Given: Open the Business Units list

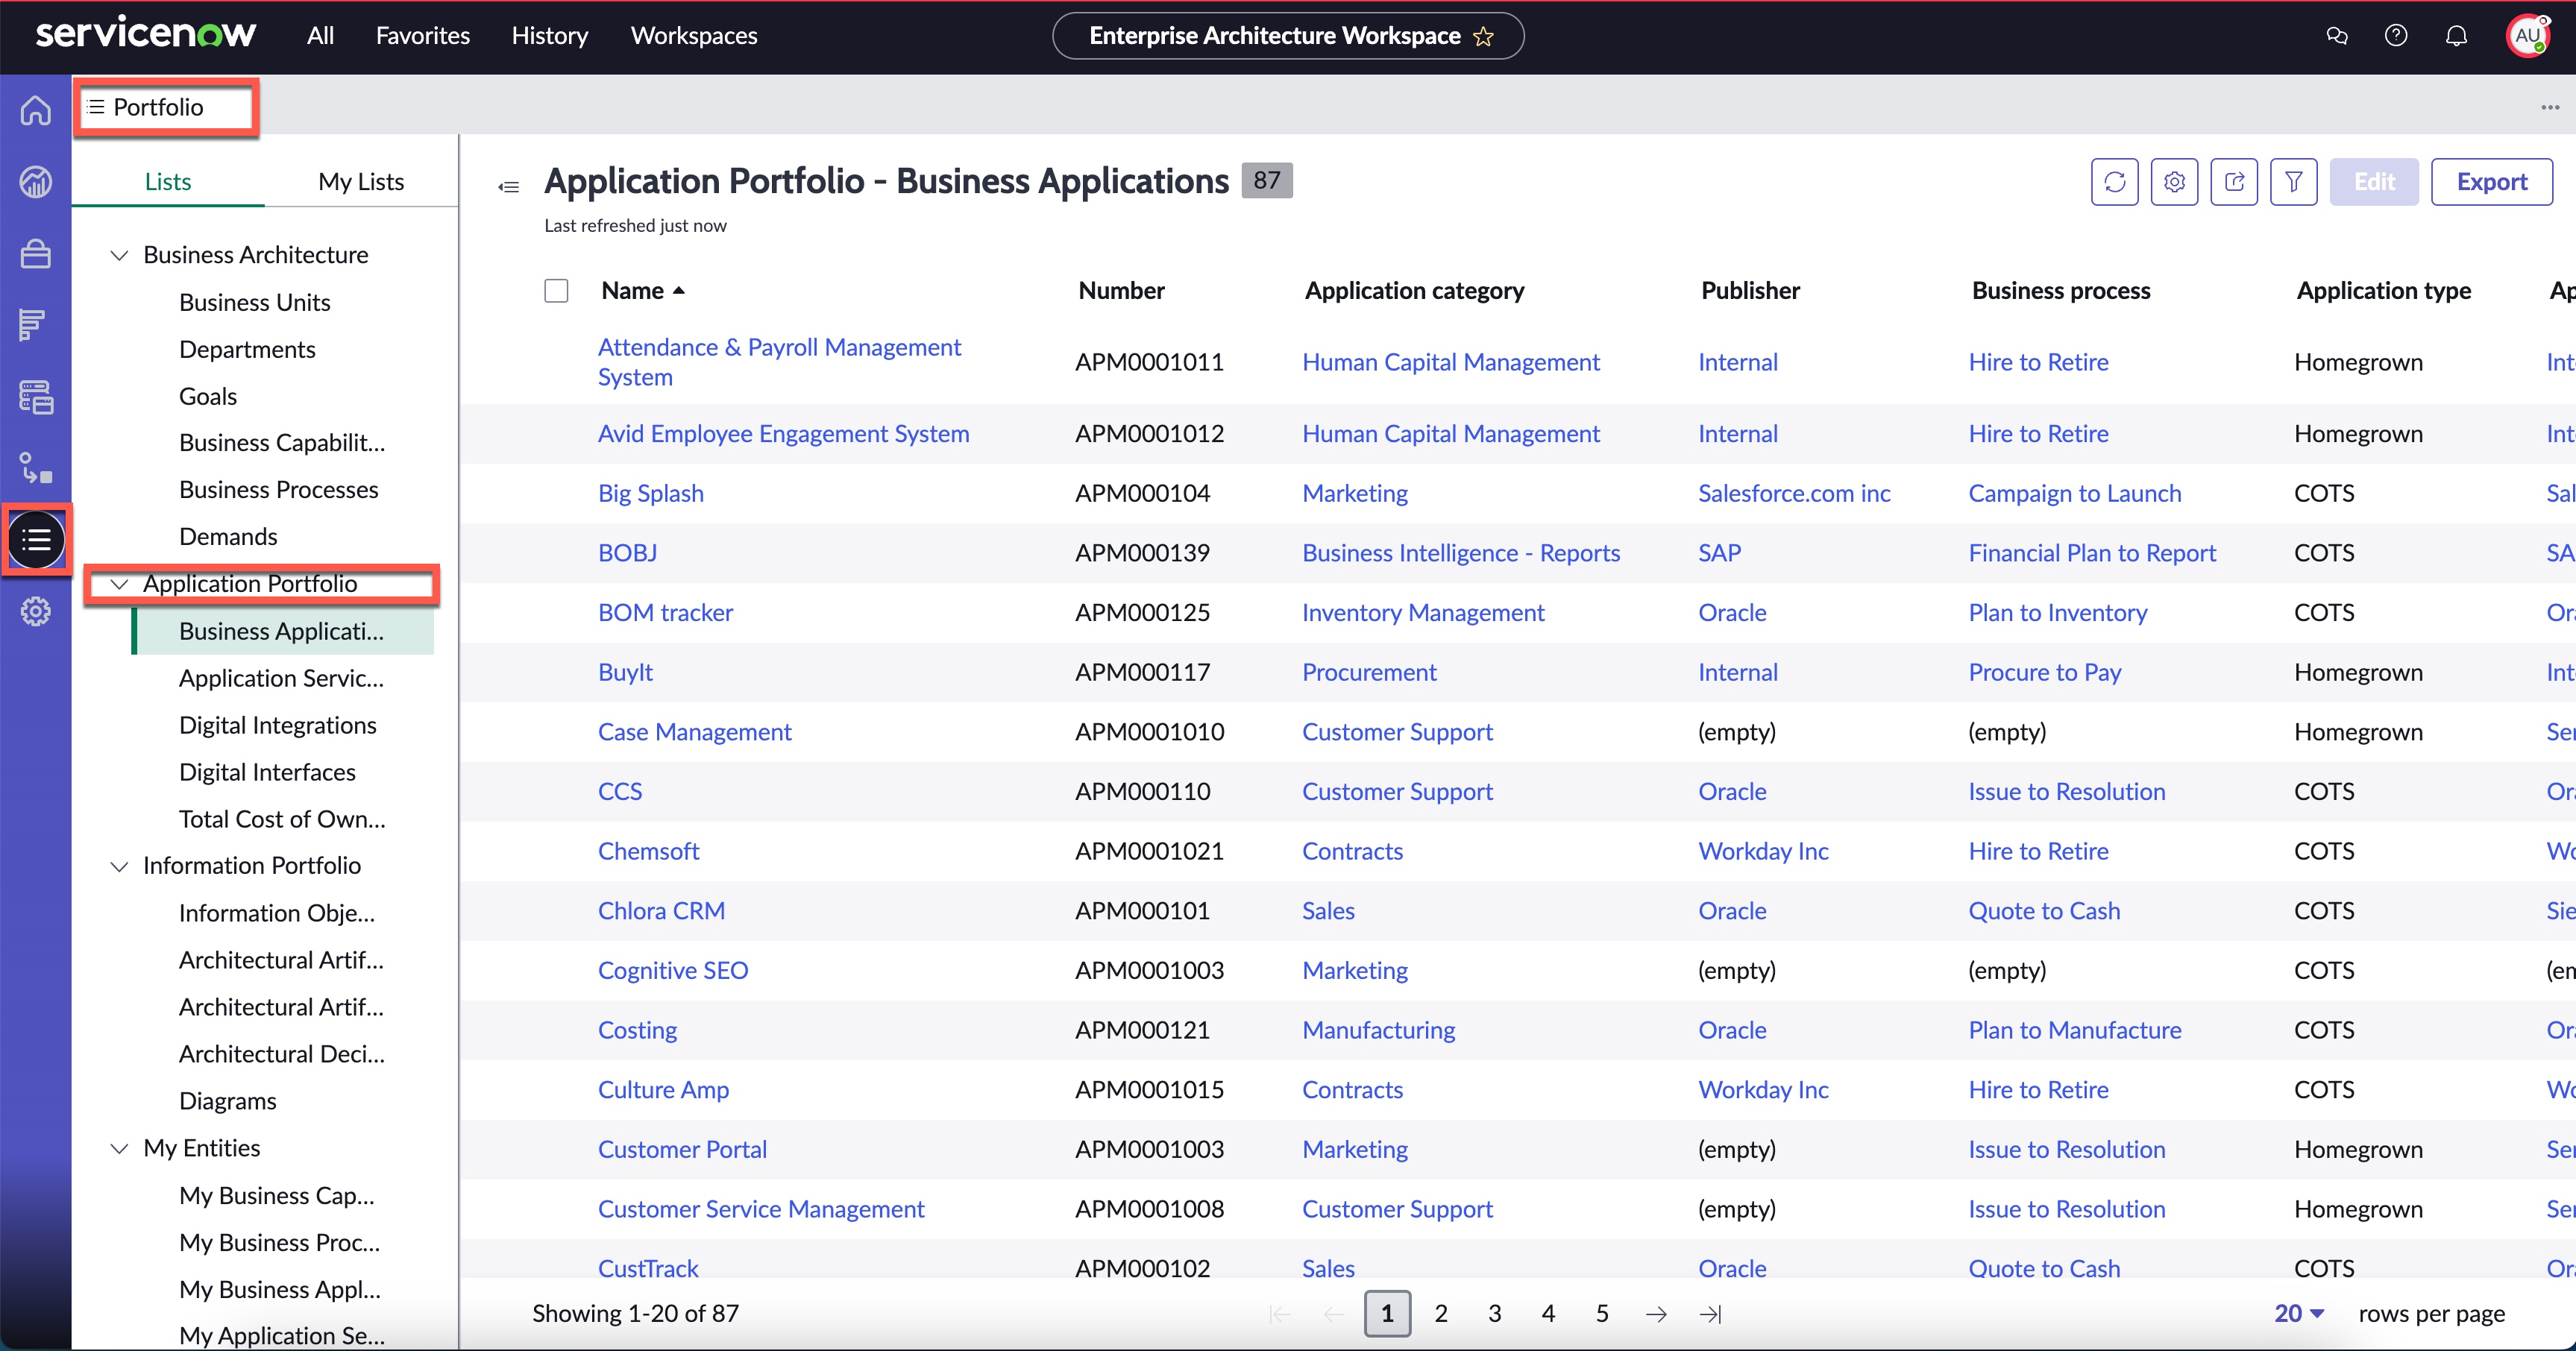Looking at the screenshot, I should [255, 302].
